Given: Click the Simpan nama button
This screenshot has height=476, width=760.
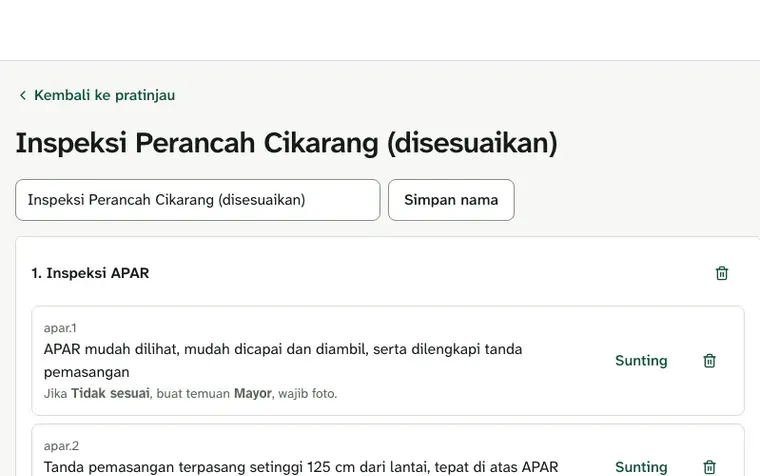Looking at the screenshot, I should (x=451, y=200).
